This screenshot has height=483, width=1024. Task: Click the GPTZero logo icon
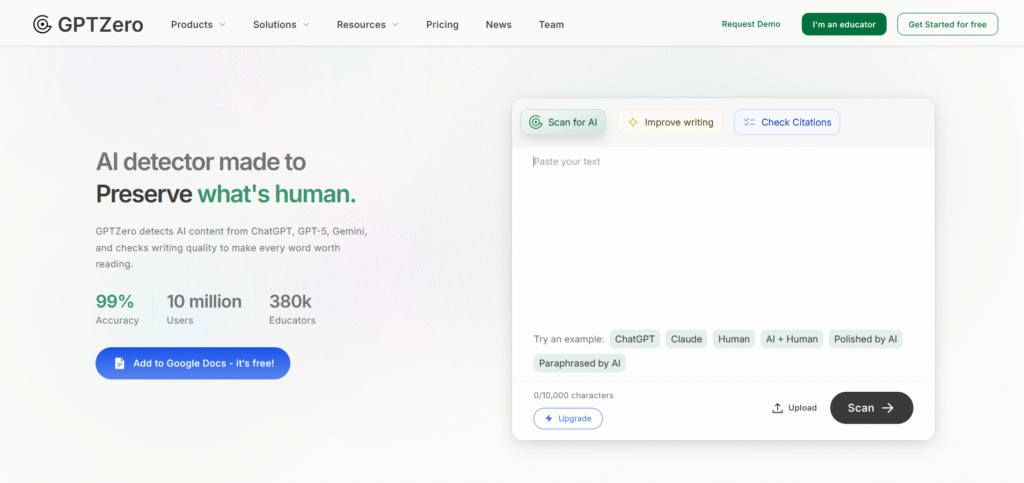pyautogui.click(x=42, y=24)
